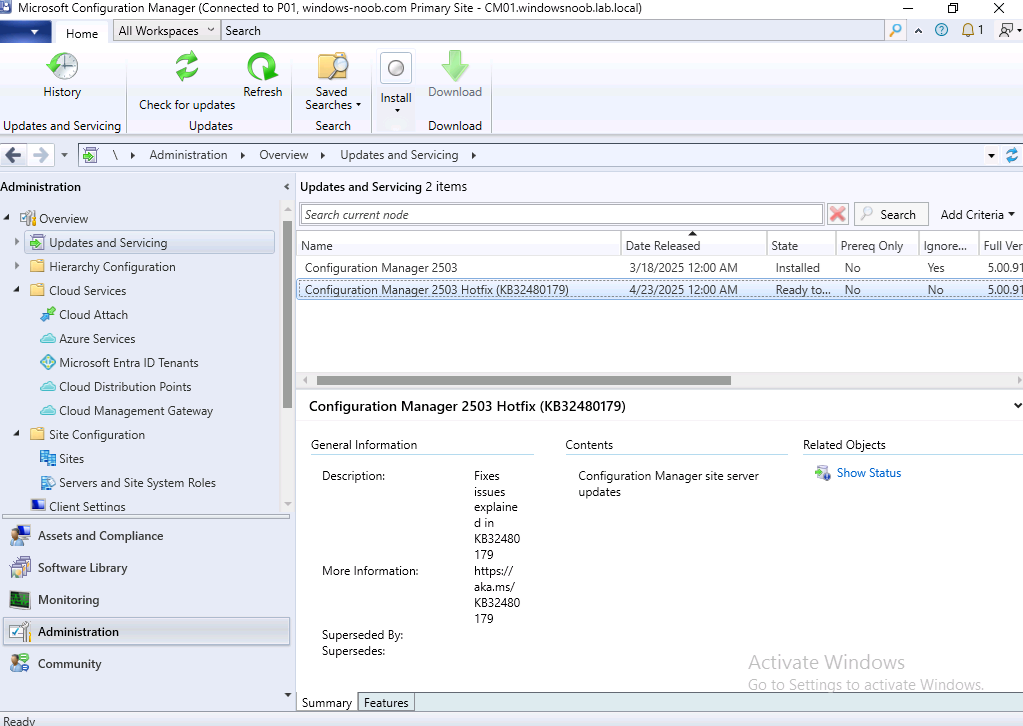Image resolution: width=1023 pixels, height=726 pixels.
Task: Open the help question mark icon
Action: tap(941, 30)
